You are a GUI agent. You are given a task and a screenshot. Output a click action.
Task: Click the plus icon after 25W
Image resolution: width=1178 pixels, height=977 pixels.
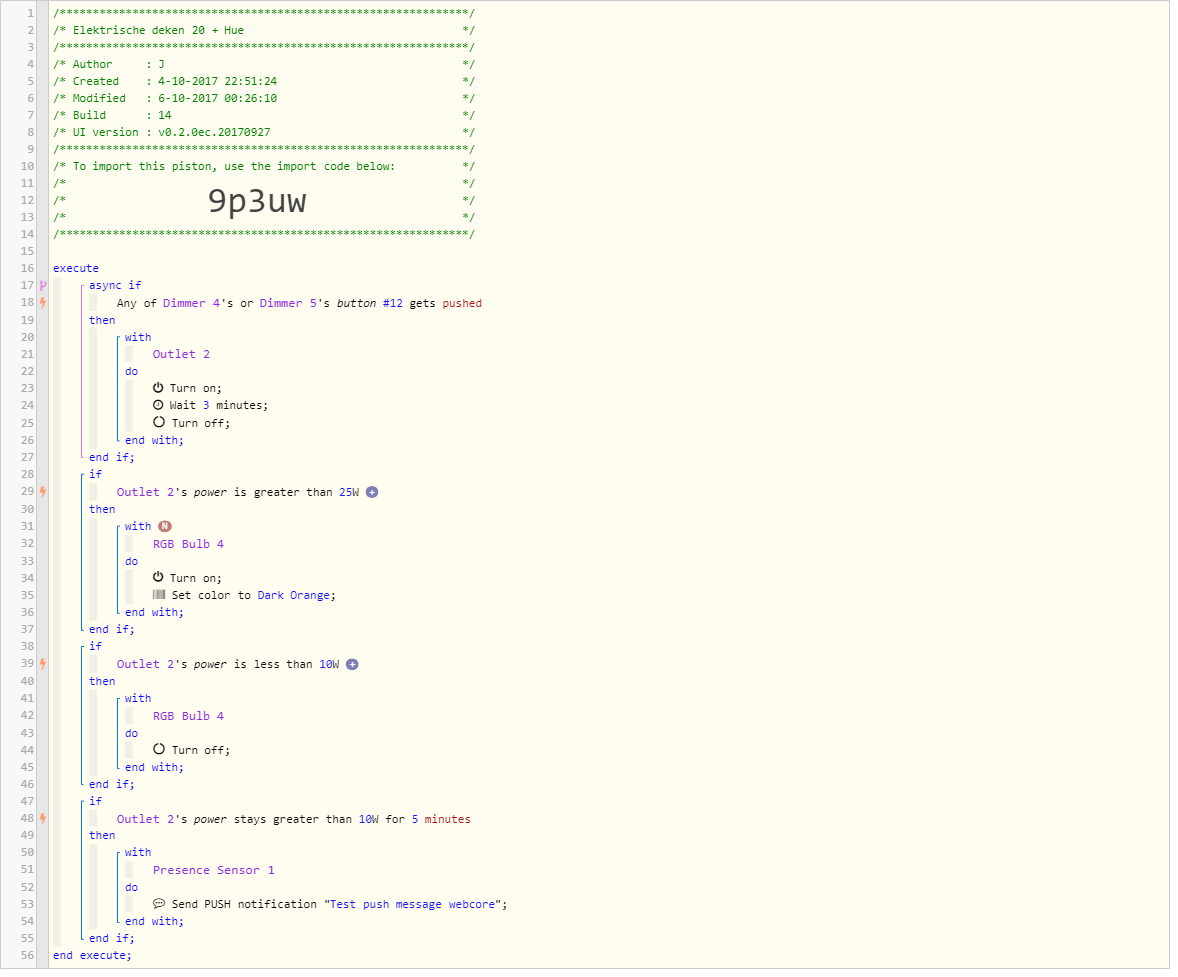click(x=372, y=492)
